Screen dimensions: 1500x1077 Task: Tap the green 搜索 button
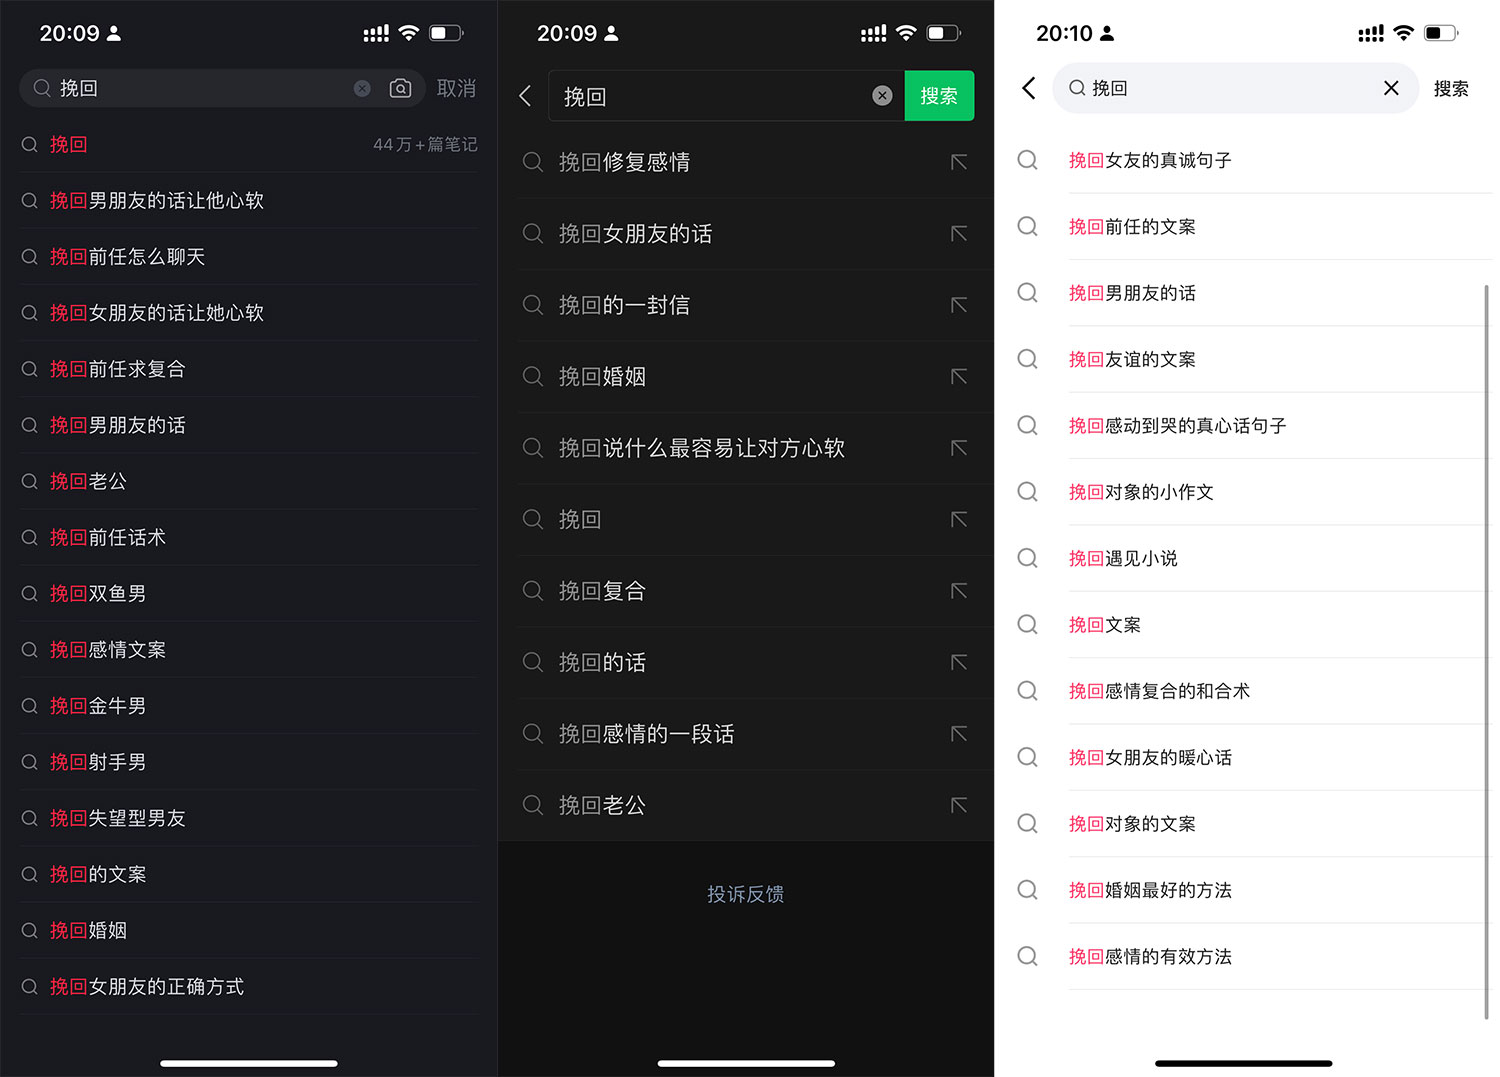pyautogui.click(x=939, y=95)
